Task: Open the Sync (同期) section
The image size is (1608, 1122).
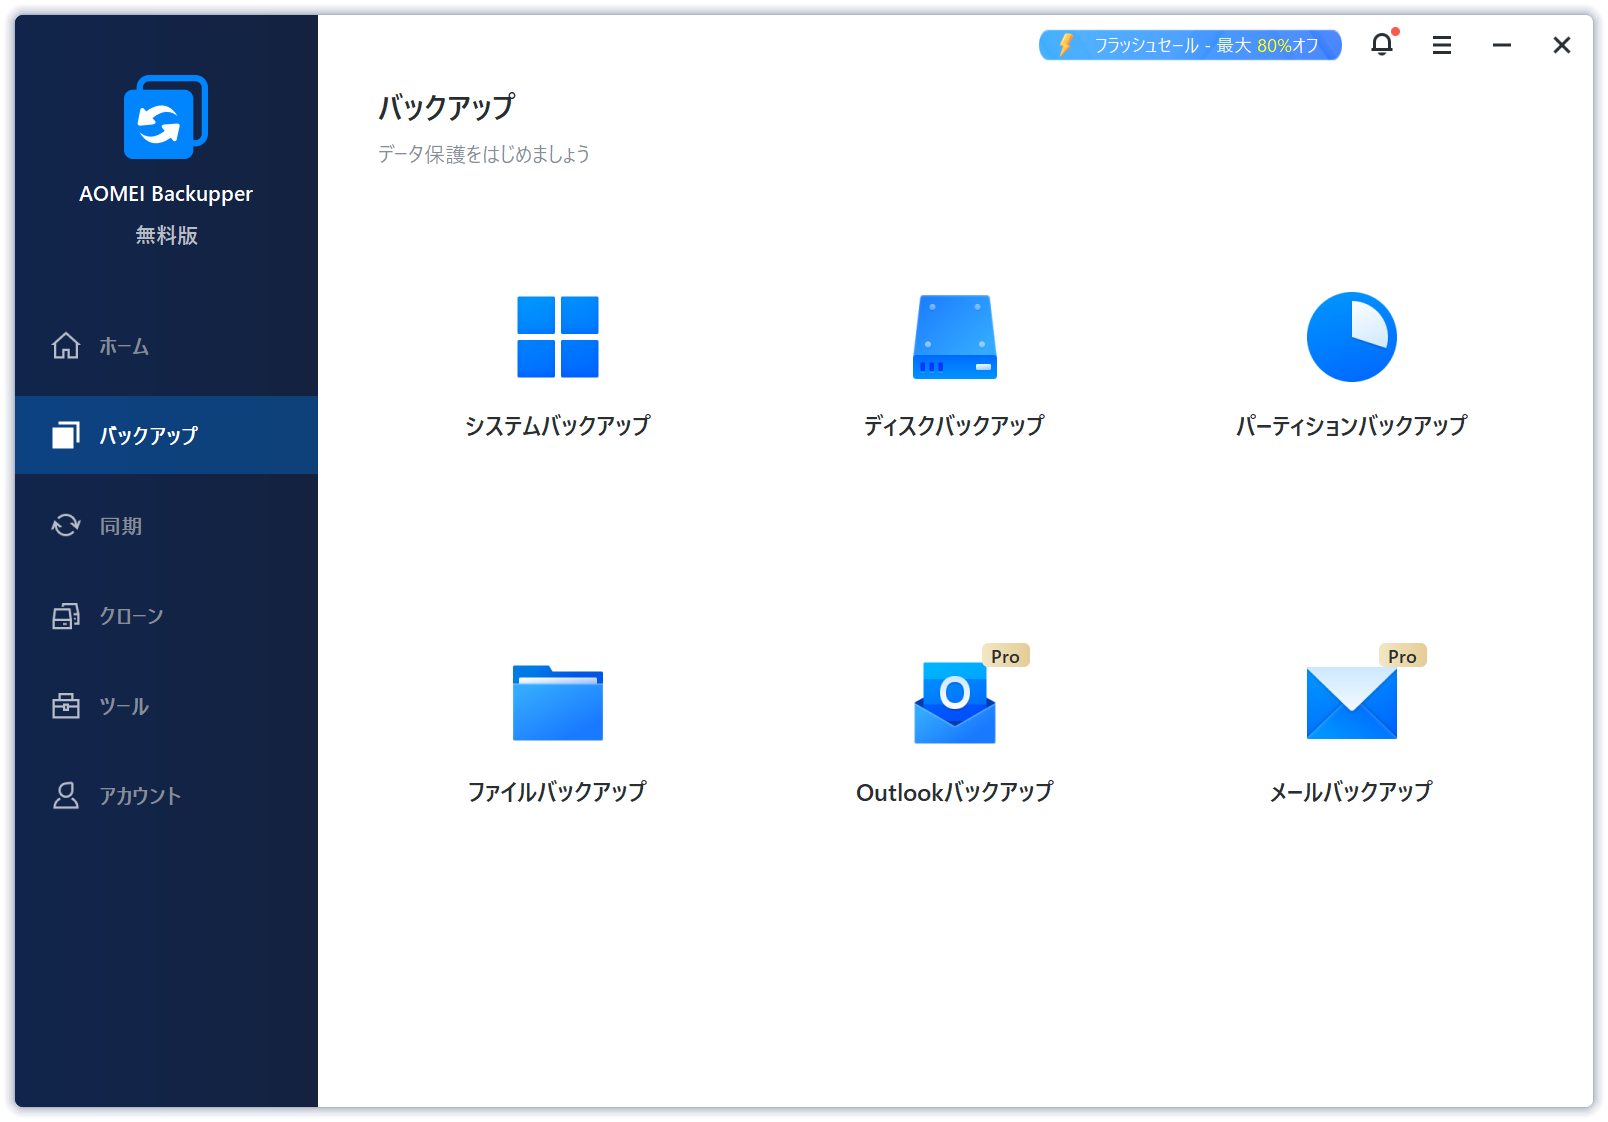Action: pos(120,525)
